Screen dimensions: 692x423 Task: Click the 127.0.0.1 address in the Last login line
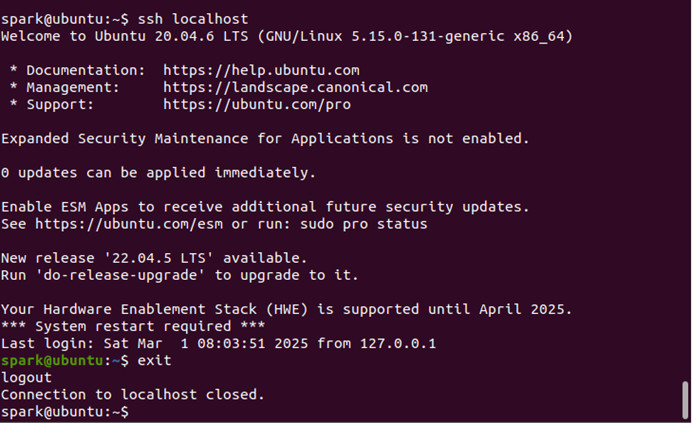398,344
